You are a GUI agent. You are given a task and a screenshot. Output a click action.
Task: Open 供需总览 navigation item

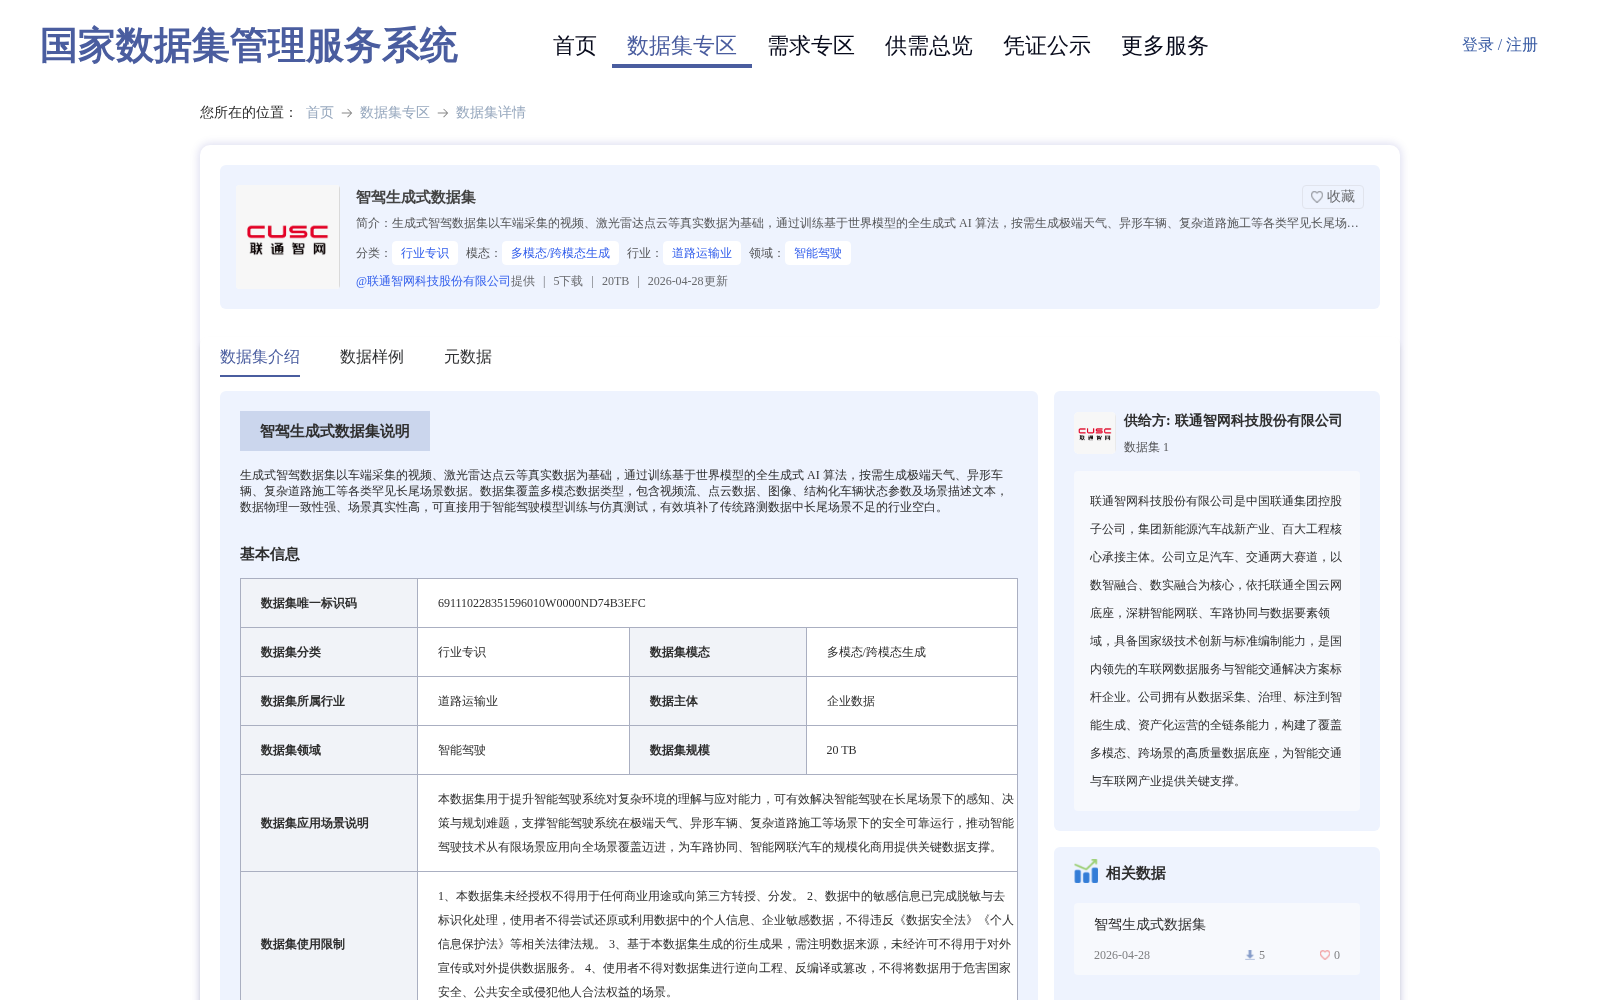coord(929,46)
